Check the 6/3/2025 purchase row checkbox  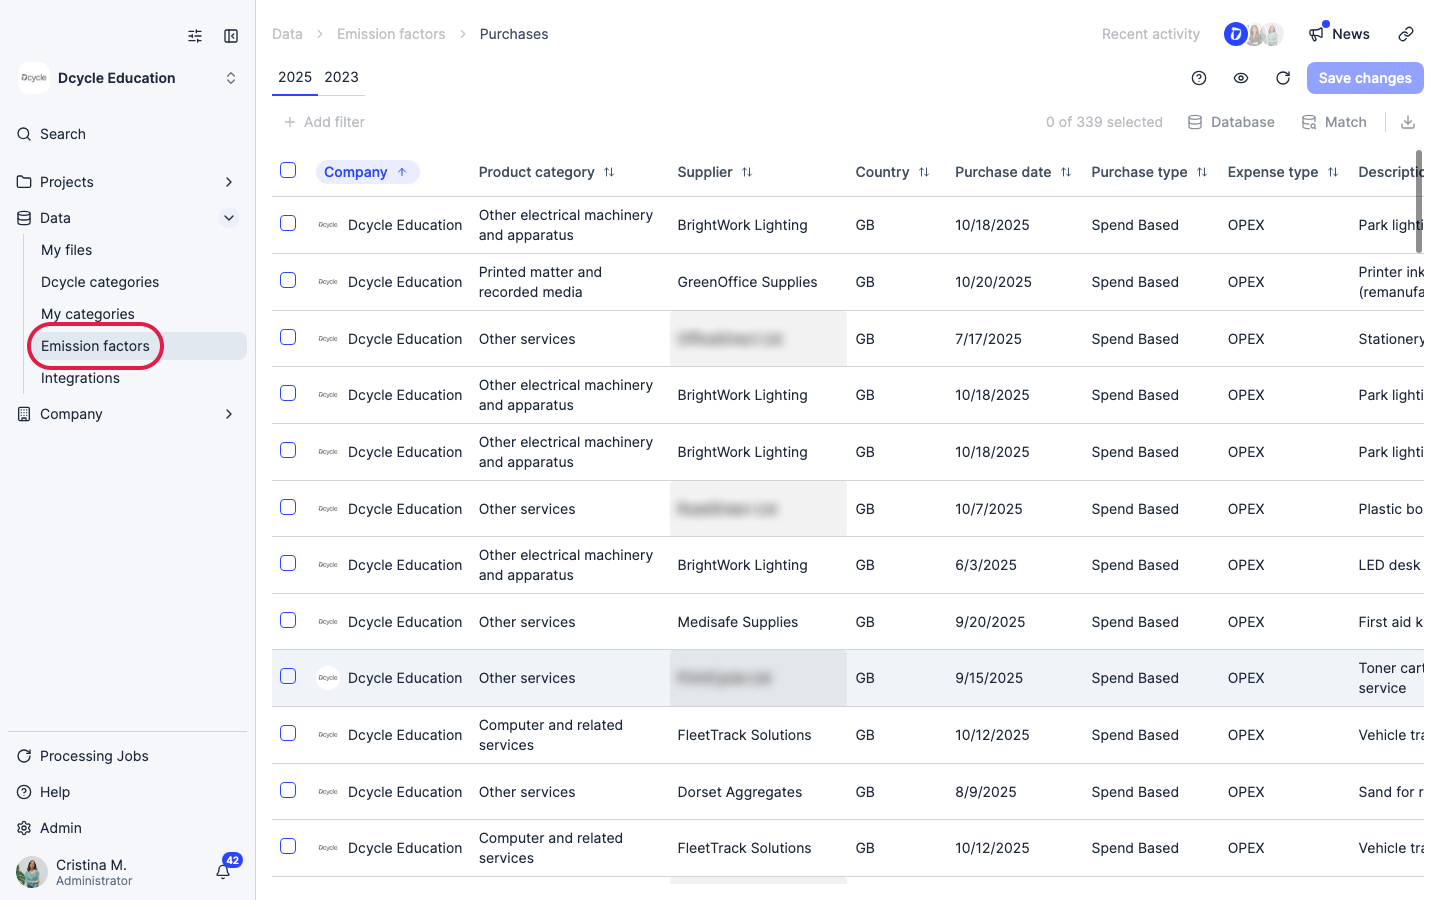tap(288, 563)
